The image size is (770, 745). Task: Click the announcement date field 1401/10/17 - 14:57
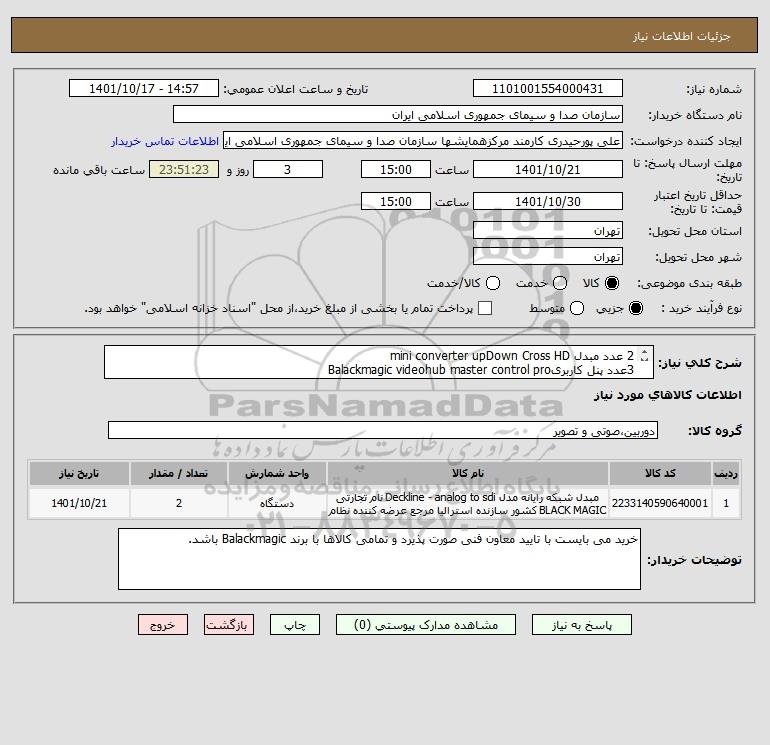(x=144, y=88)
